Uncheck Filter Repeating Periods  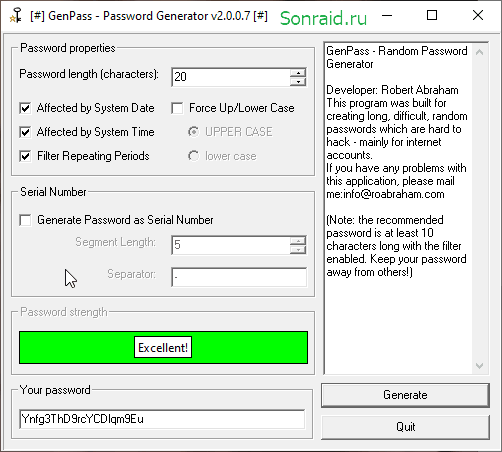pos(25,156)
